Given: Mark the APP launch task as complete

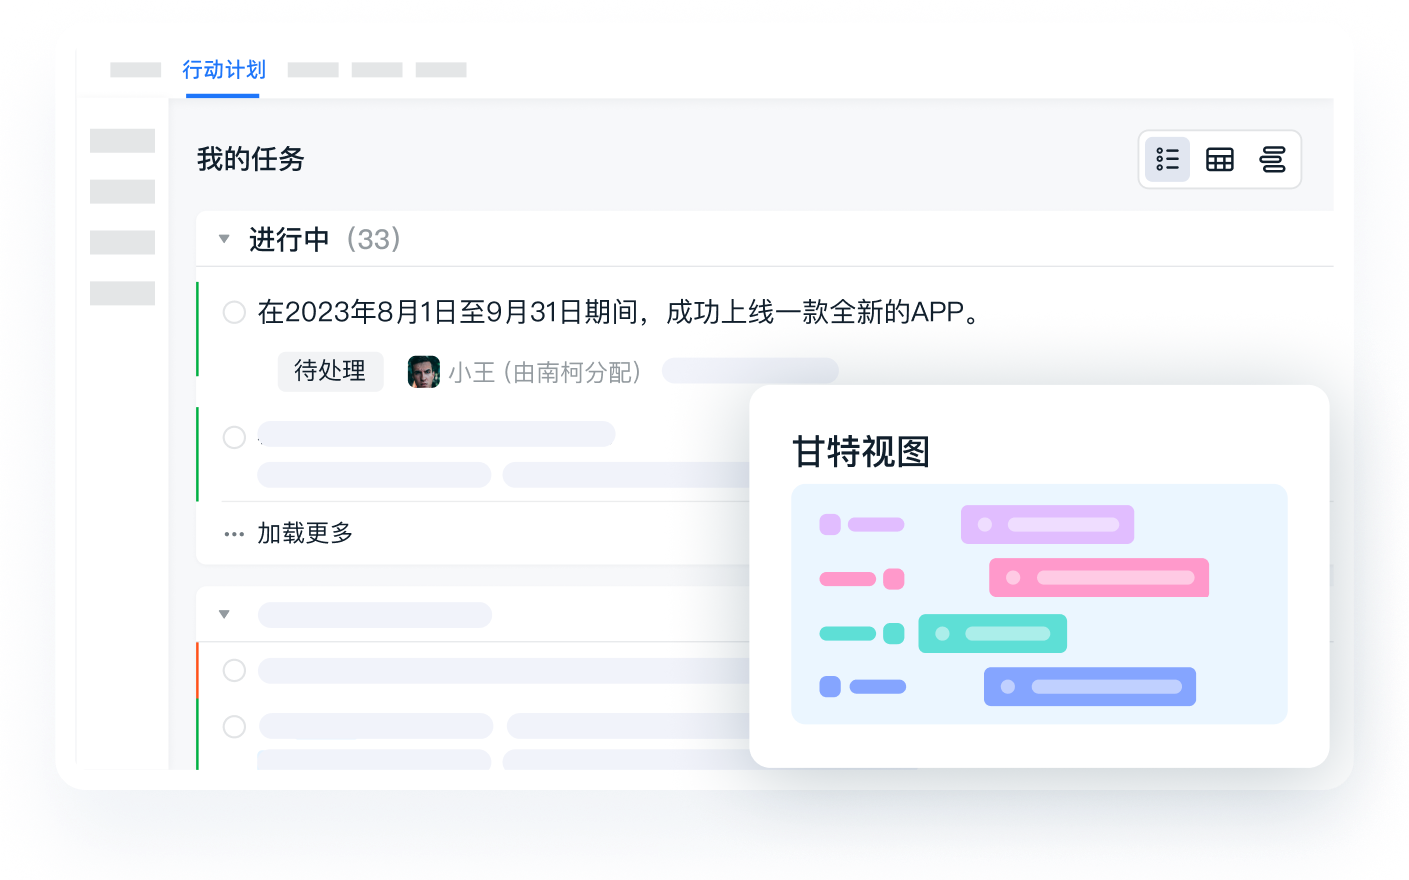Looking at the screenshot, I should 234,313.
